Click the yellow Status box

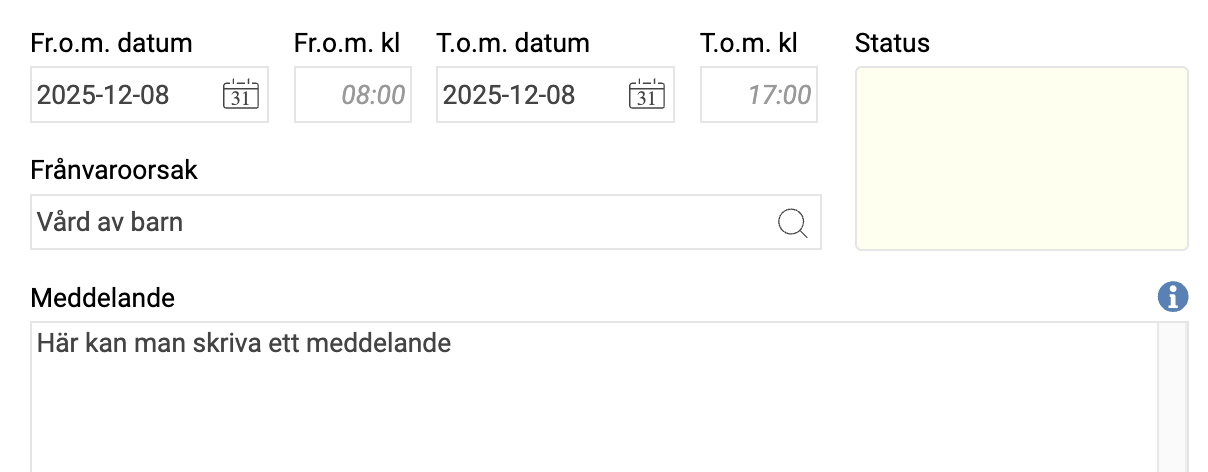tap(1021, 158)
